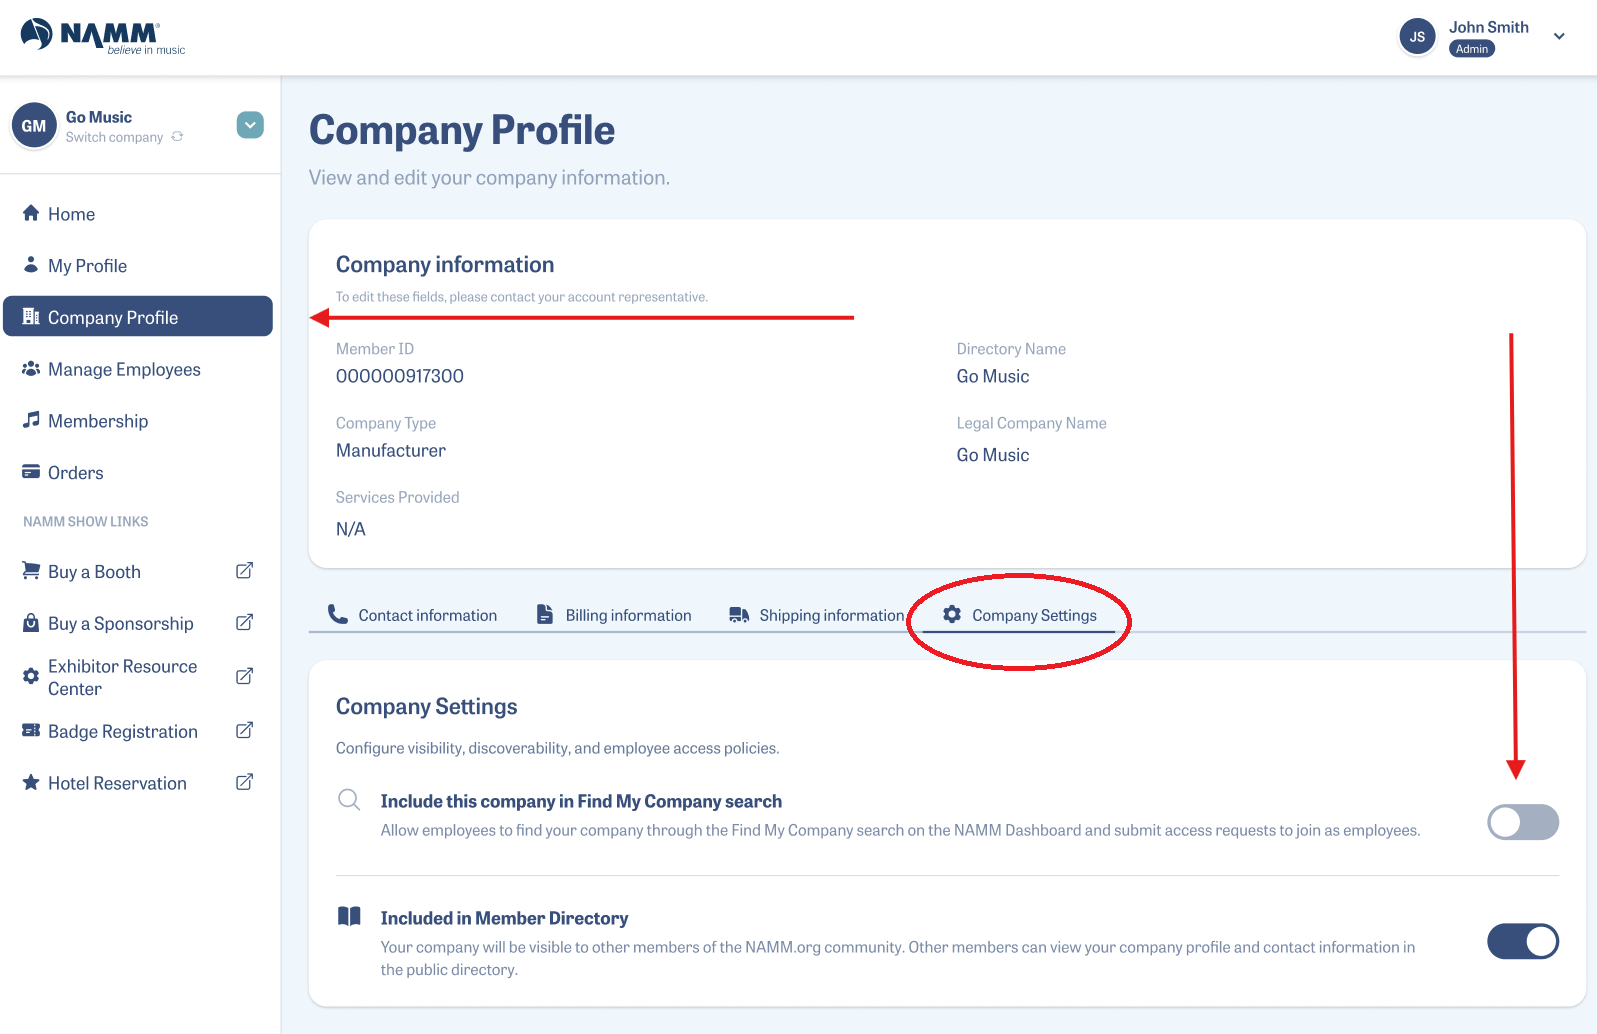The height and width of the screenshot is (1034, 1597).
Task: Click the Services Provided value N/A
Action: (351, 529)
